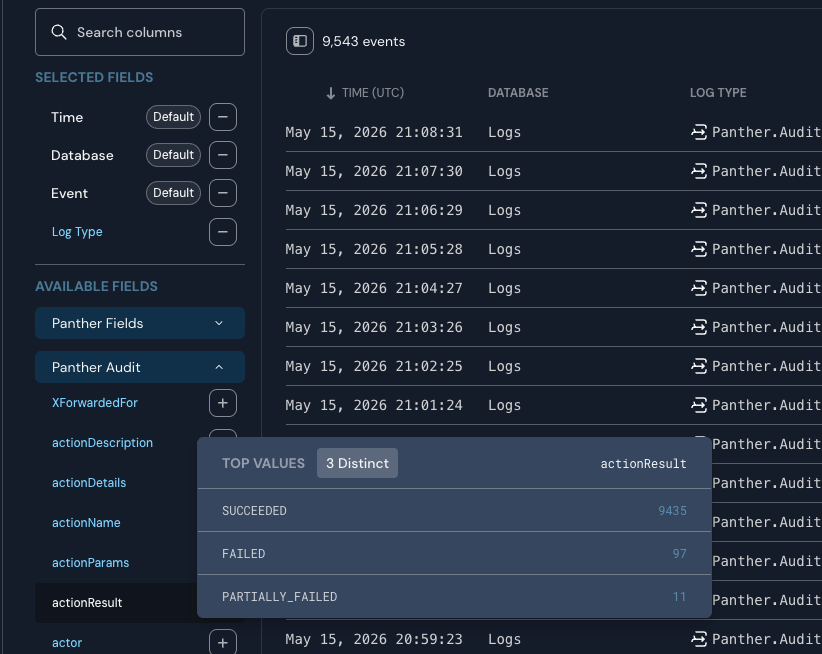Click the 9,543 events count text
This screenshot has height=654, width=822.
click(x=363, y=41)
